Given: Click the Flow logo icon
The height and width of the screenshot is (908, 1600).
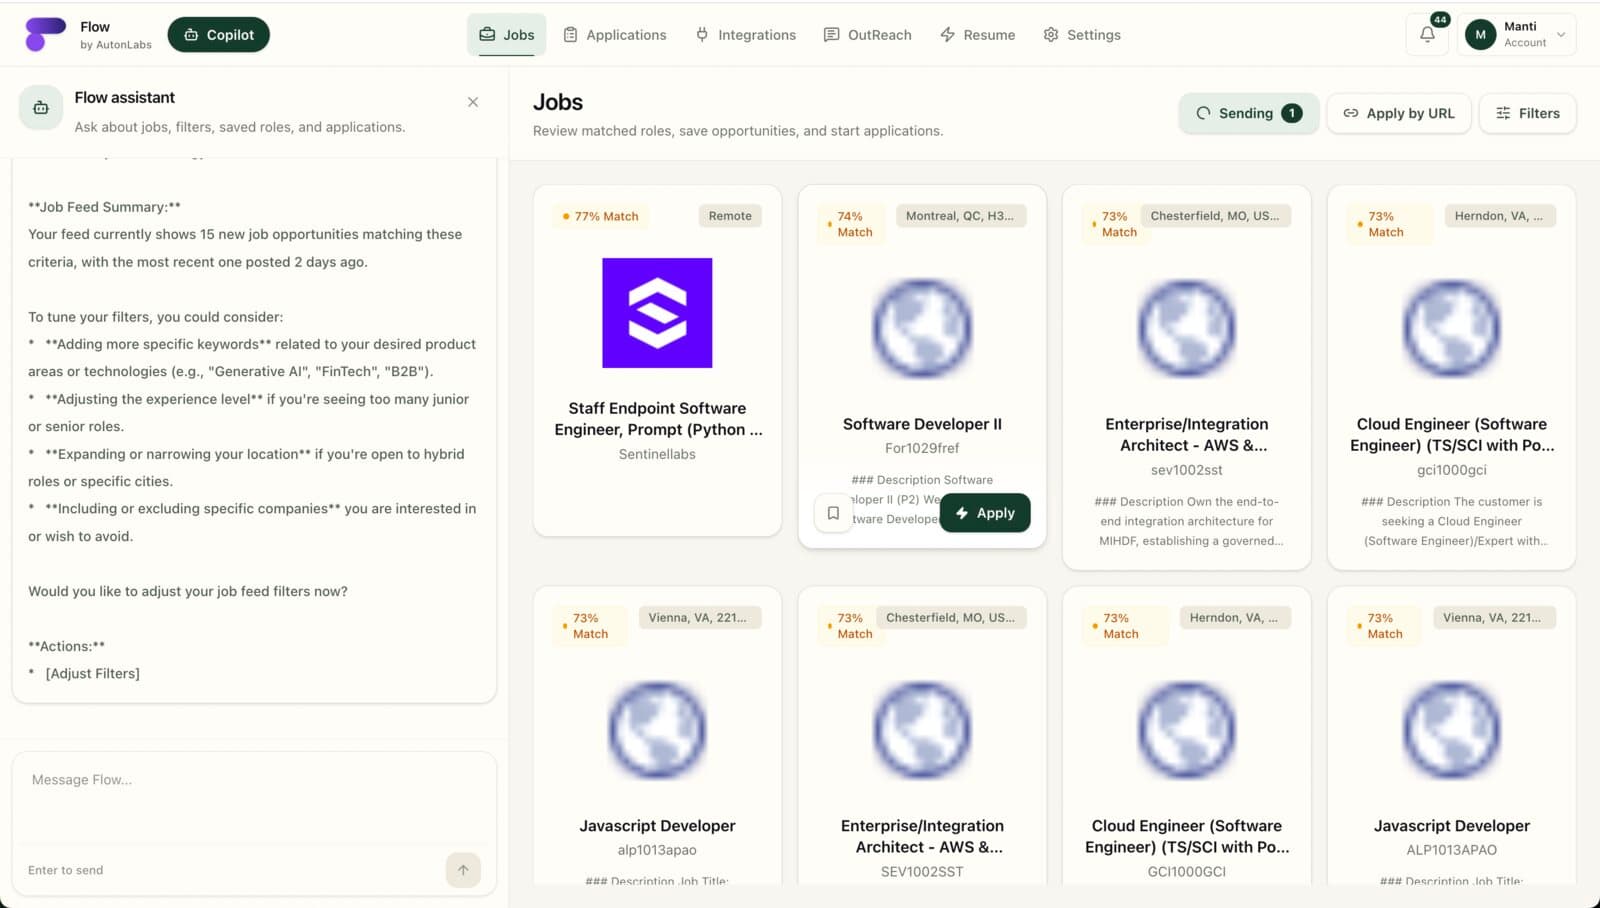Looking at the screenshot, I should click(x=45, y=34).
